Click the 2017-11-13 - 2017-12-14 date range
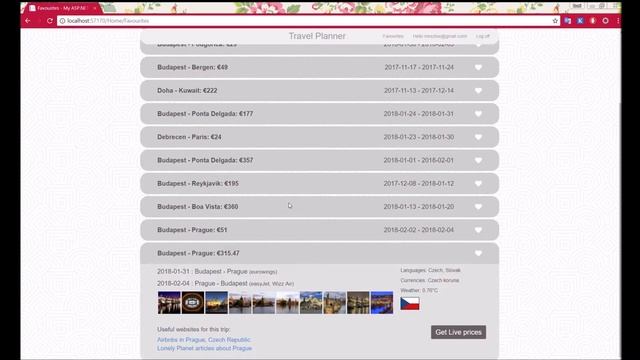This screenshot has height=360, width=640. [x=419, y=91]
